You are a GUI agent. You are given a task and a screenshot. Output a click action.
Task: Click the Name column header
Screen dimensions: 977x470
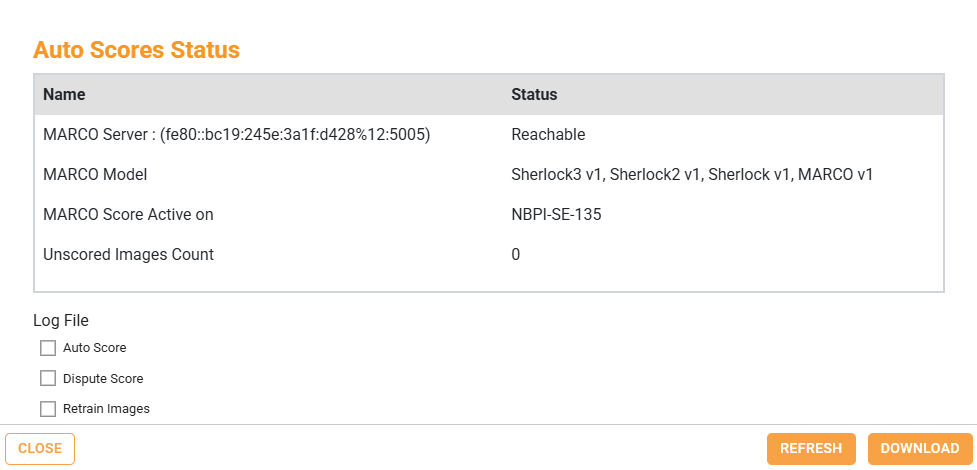[x=65, y=95]
